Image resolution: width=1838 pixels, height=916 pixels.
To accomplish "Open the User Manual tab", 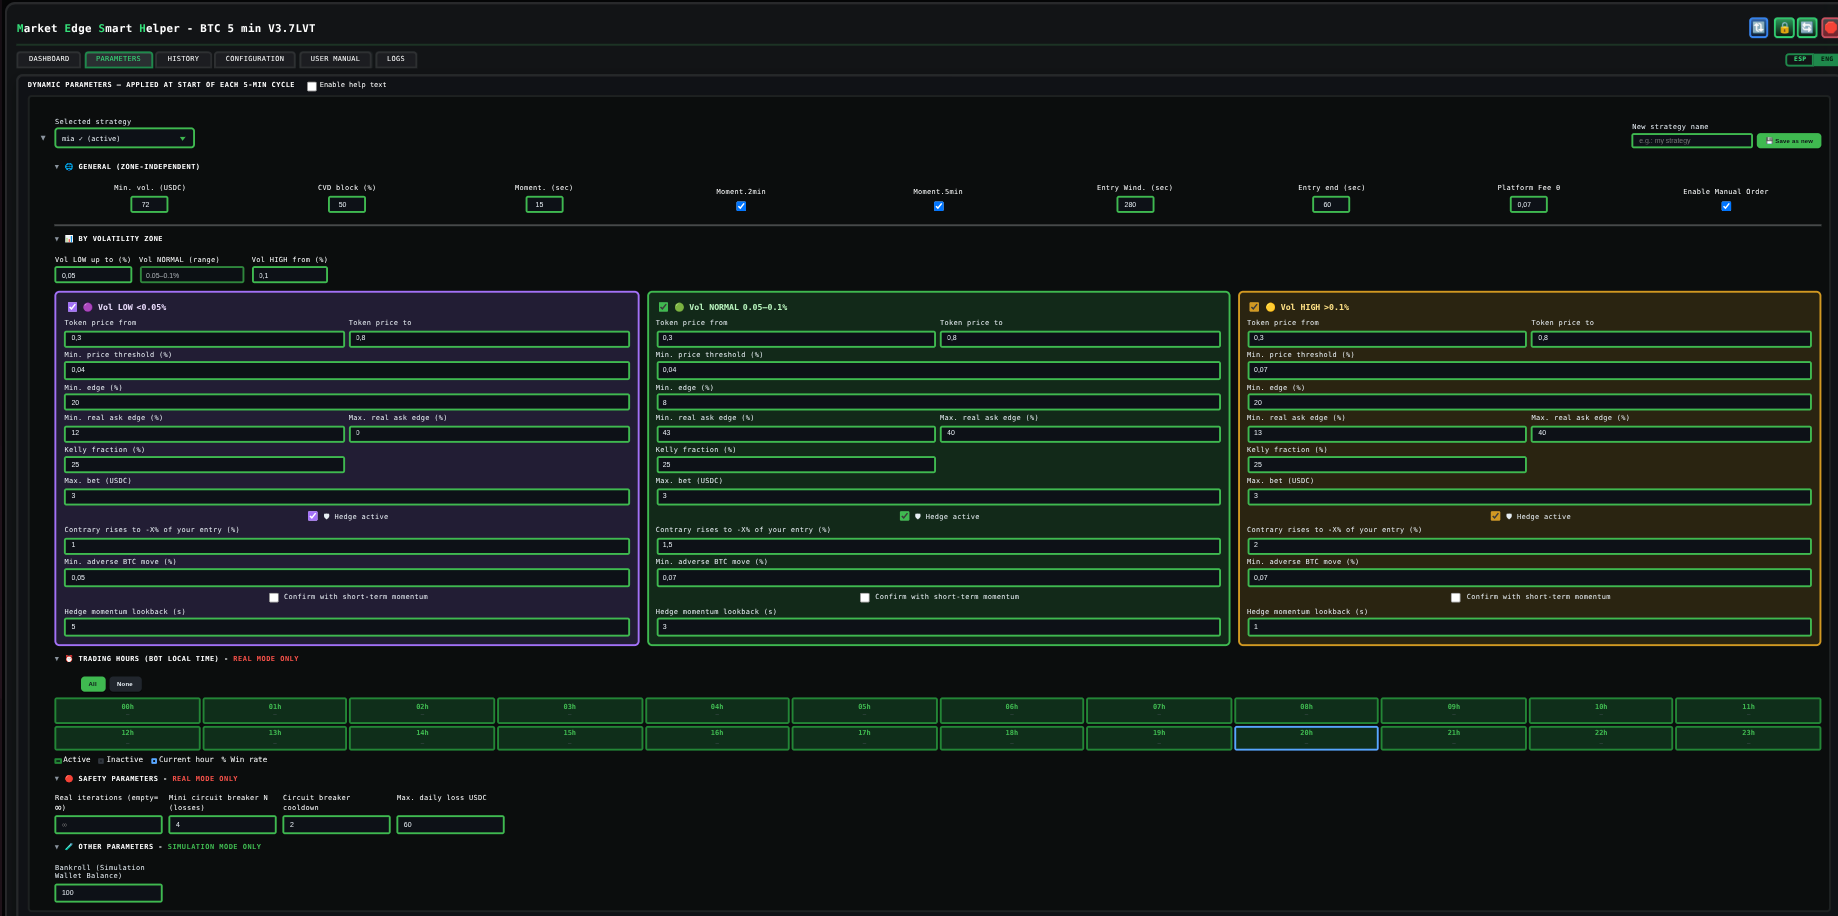I will click(x=335, y=59).
